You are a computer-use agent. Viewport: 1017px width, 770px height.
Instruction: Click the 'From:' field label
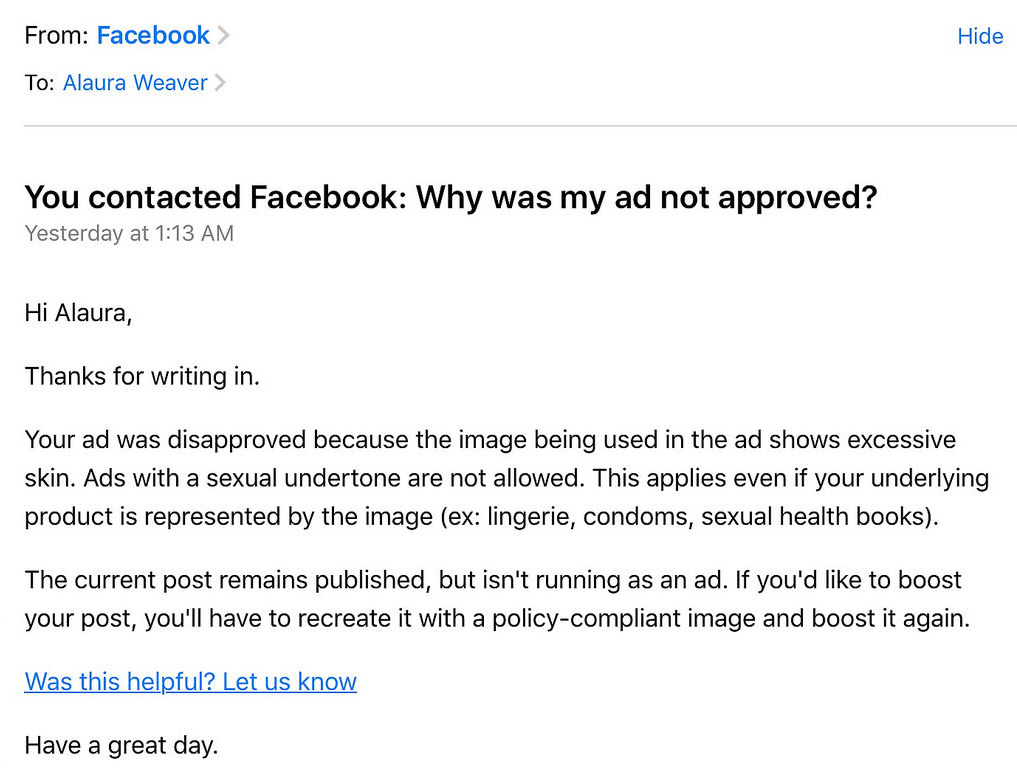[x=56, y=36]
